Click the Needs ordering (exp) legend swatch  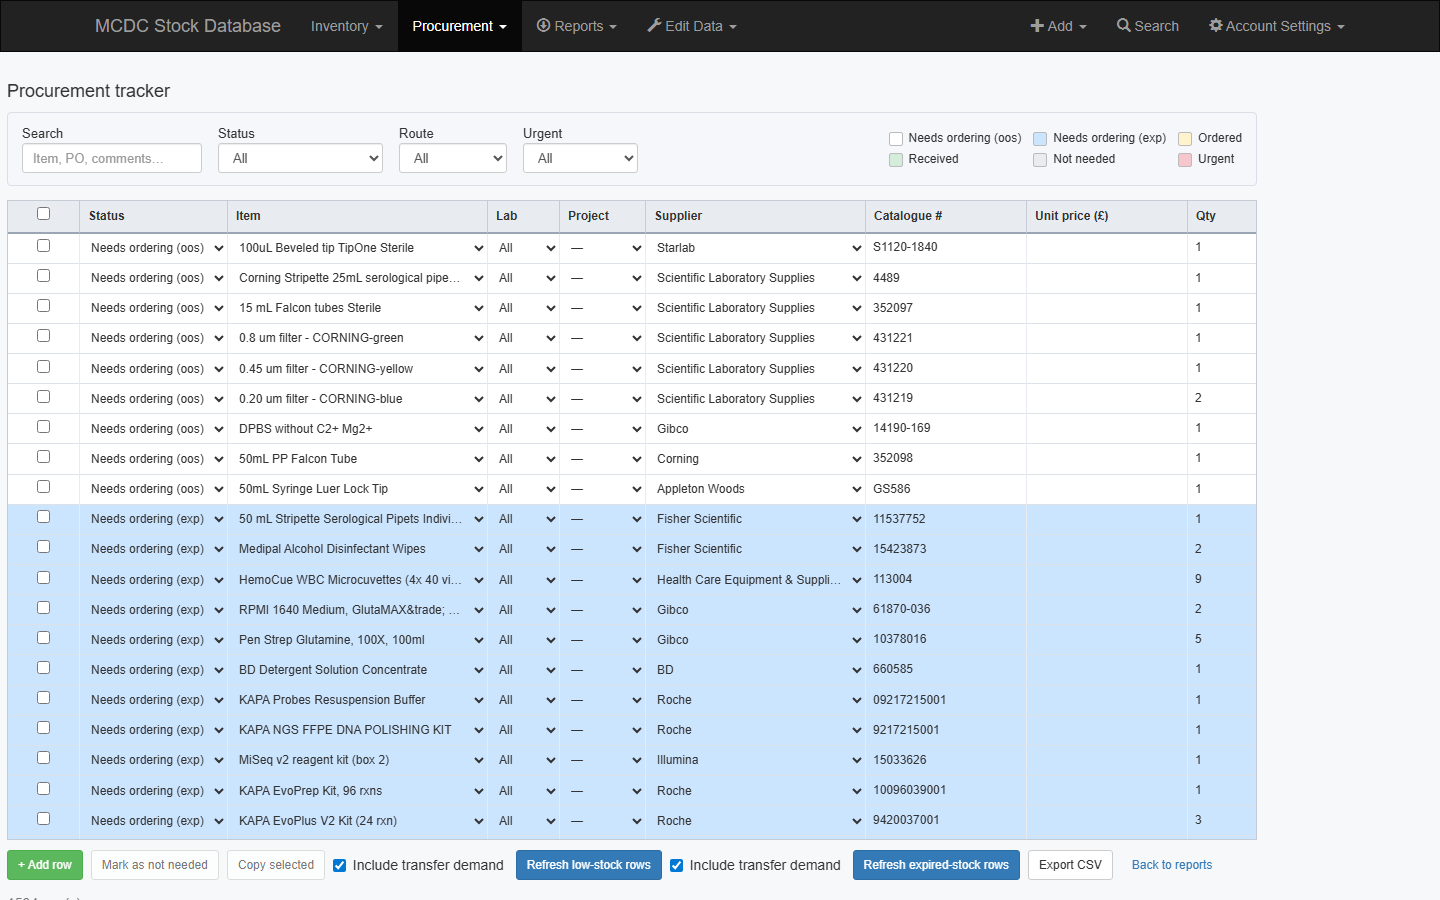(x=1040, y=138)
